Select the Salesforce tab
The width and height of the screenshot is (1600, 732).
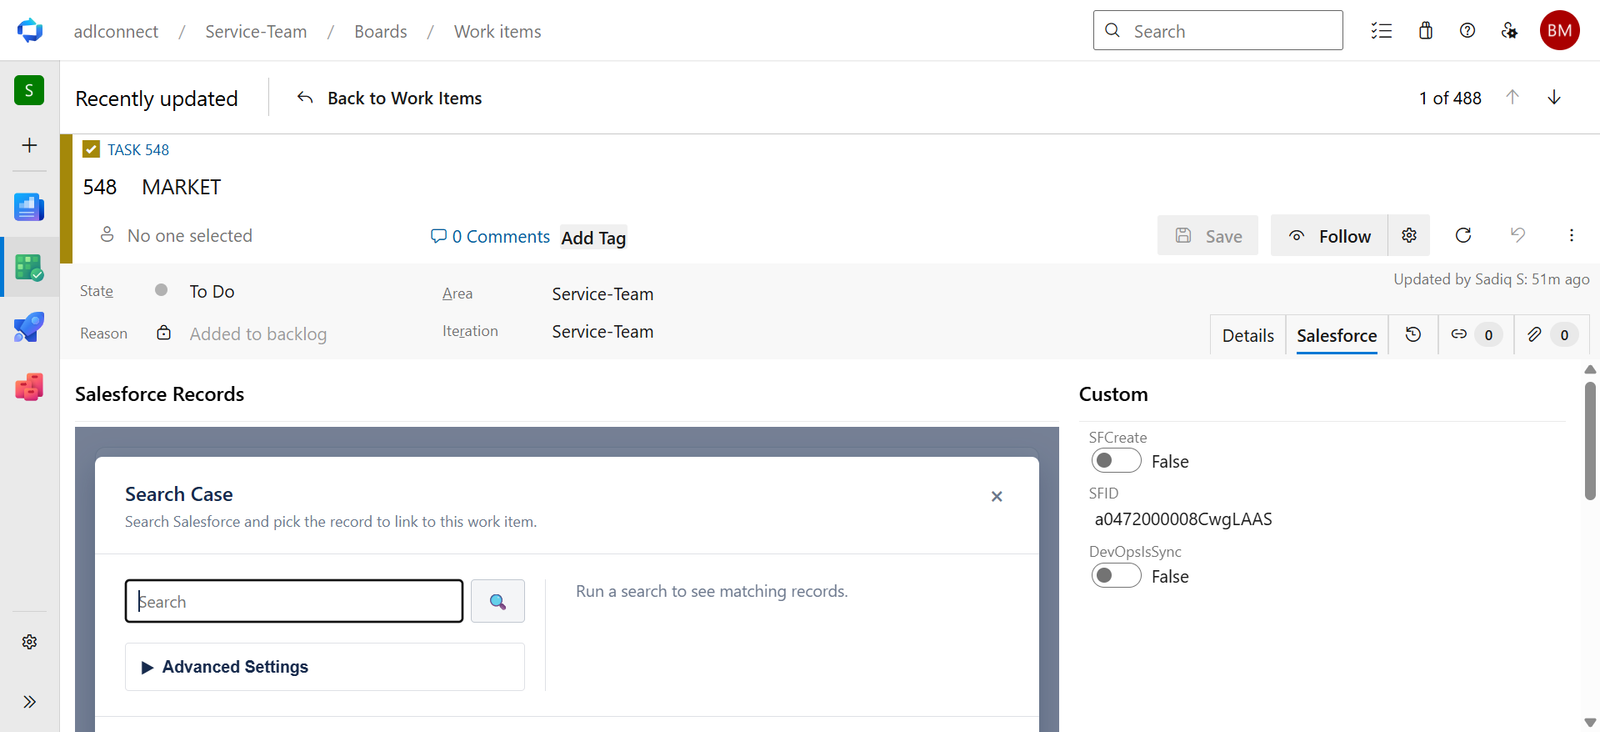pos(1336,335)
